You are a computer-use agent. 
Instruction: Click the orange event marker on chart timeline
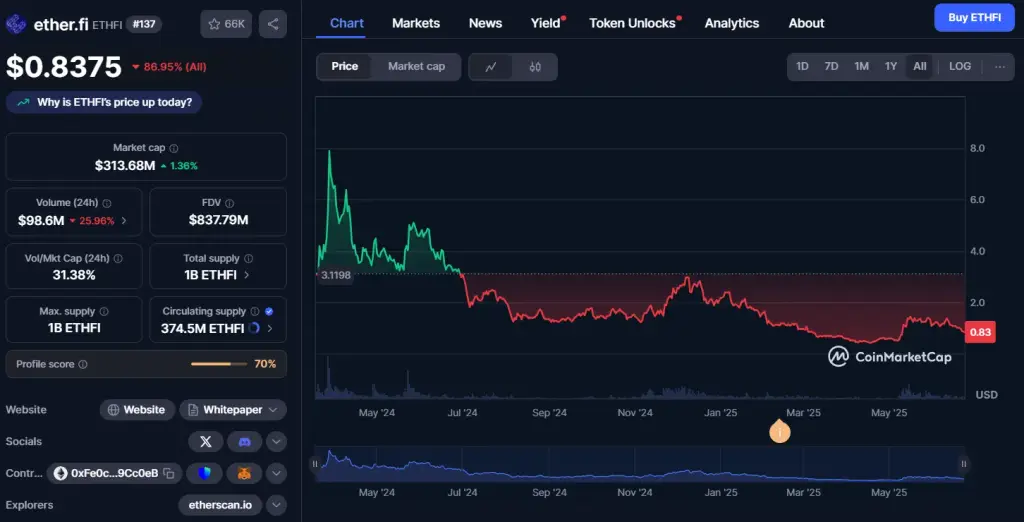tap(780, 432)
